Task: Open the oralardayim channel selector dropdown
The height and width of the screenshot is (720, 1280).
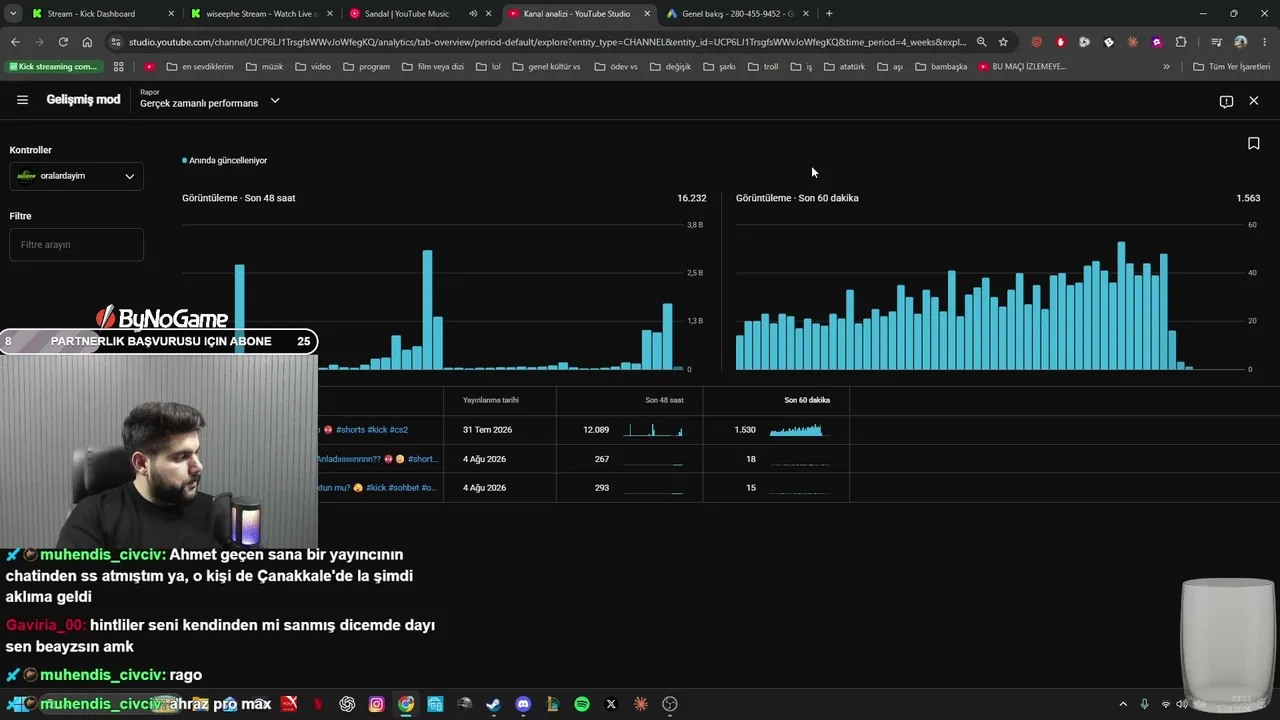Action: (77, 176)
